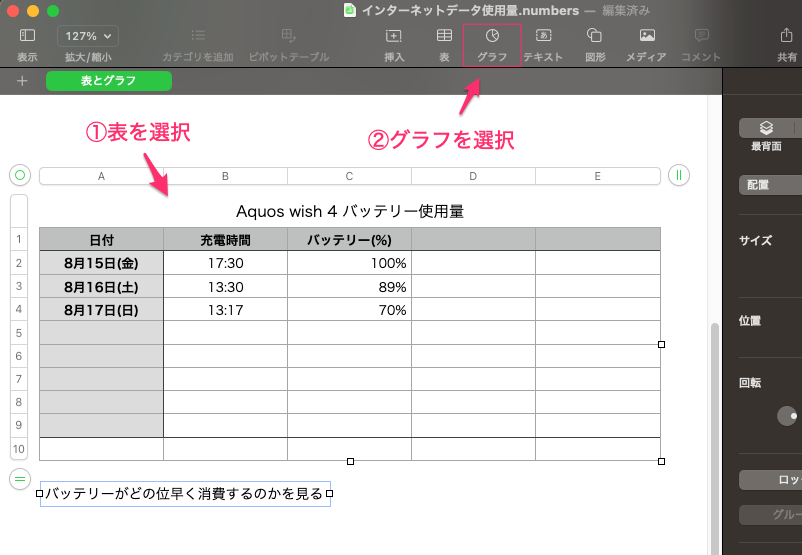The width and height of the screenshot is (802, 555).
Task: Click the ピボットテーブル toolbar icon
Action: tap(288, 35)
